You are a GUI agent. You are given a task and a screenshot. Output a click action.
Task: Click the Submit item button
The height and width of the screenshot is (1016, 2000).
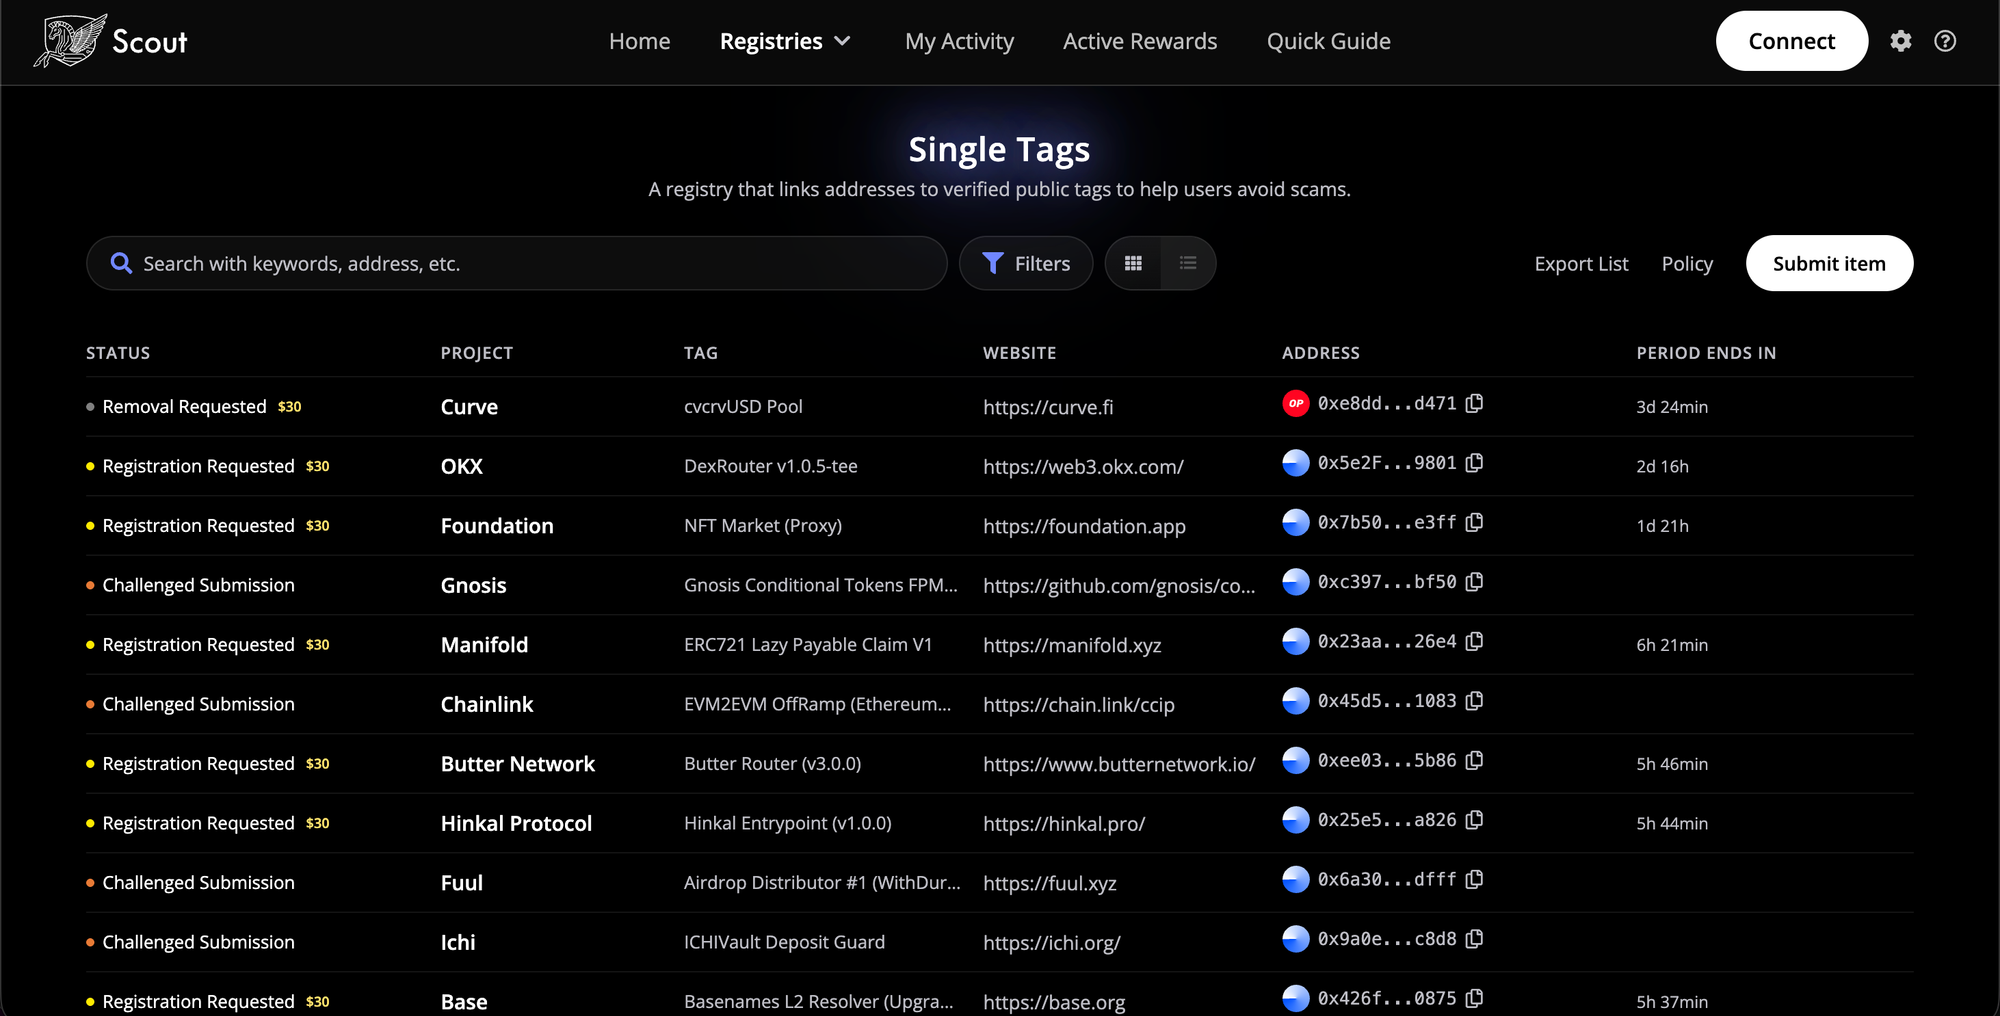coord(1829,264)
